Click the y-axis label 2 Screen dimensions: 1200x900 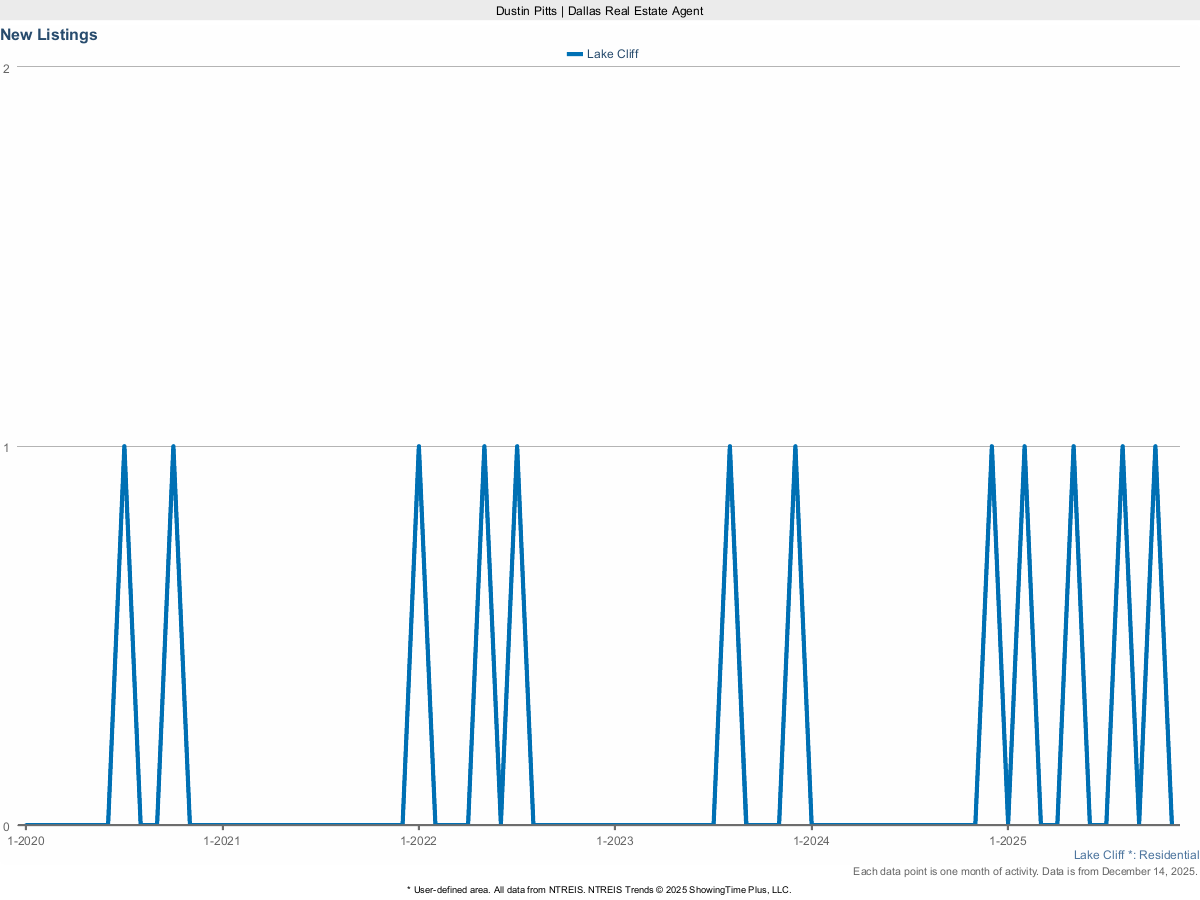[x=7, y=68]
